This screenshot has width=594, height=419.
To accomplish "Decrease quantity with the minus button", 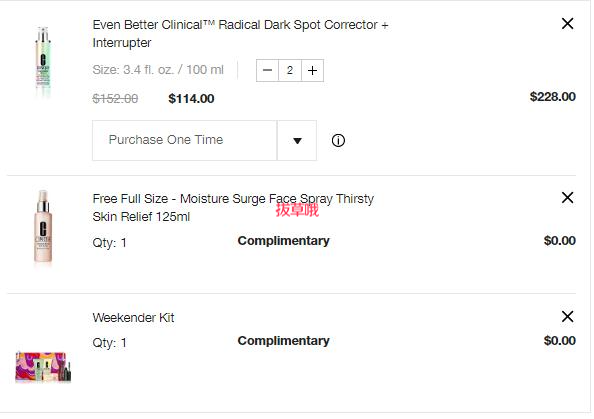I will point(267,70).
